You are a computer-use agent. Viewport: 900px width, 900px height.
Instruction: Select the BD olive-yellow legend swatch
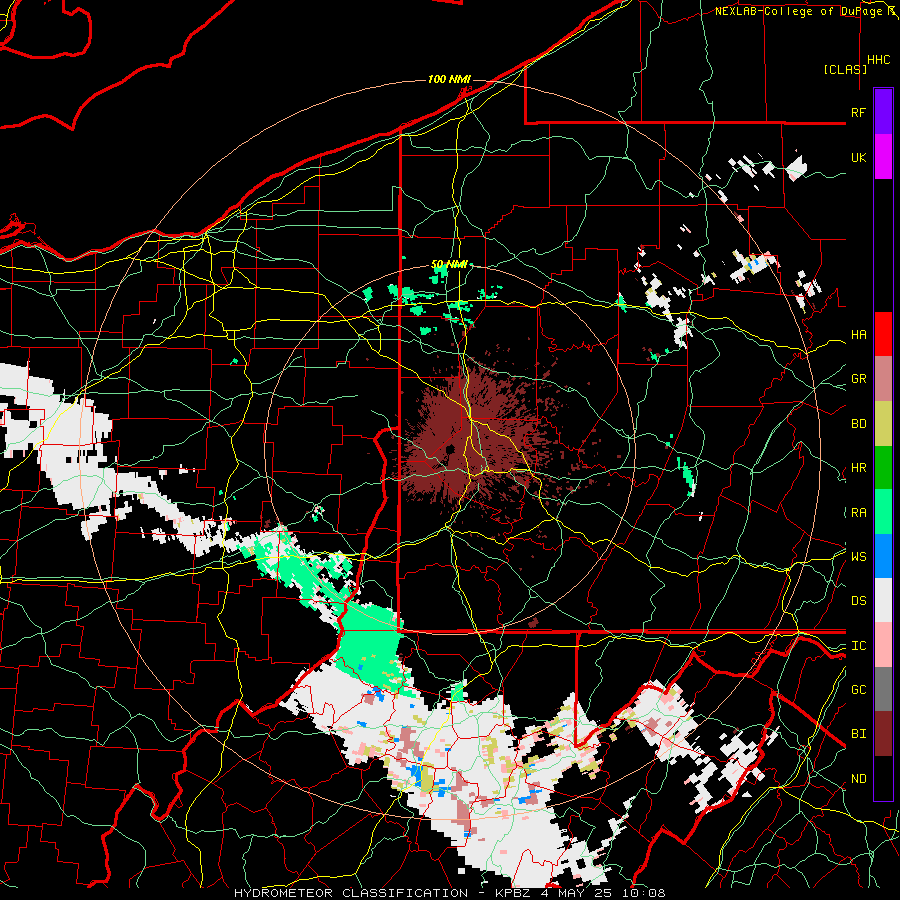(x=883, y=424)
